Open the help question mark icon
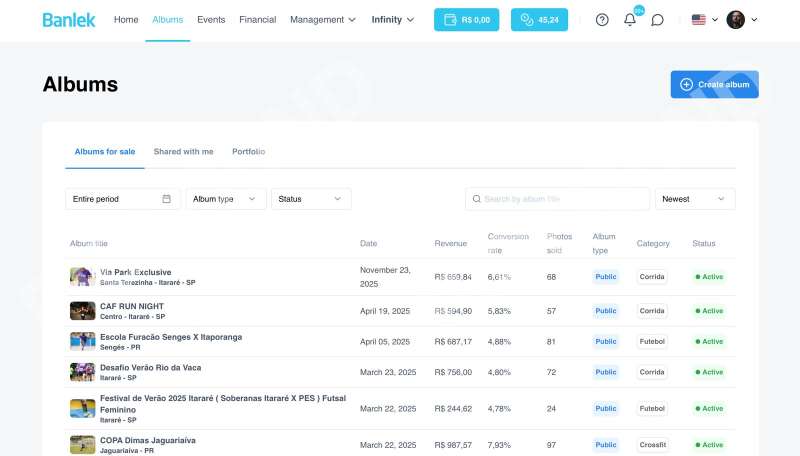 pos(602,20)
